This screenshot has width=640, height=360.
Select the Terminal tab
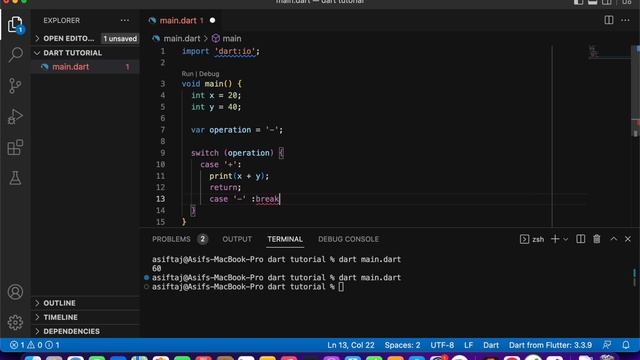285,239
